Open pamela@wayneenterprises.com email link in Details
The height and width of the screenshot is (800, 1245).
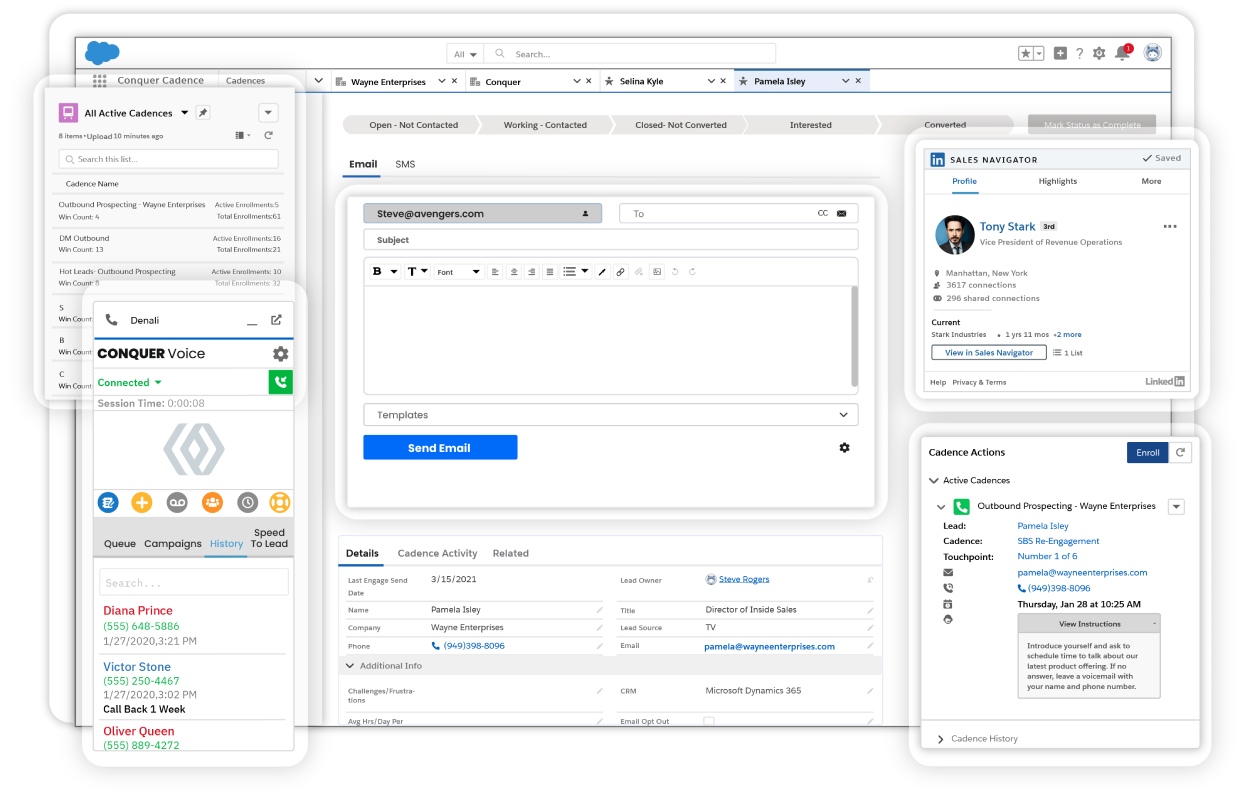(x=769, y=646)
